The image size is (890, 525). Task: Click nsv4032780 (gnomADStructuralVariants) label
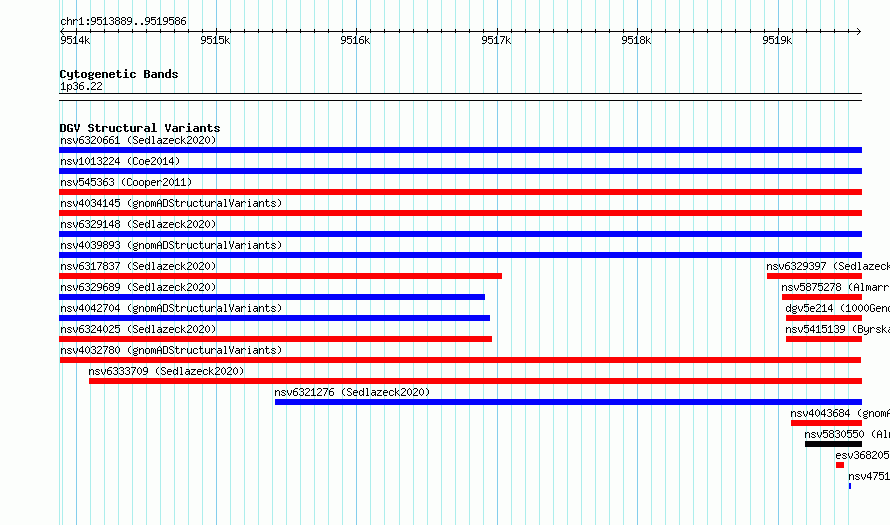(171, 350)
